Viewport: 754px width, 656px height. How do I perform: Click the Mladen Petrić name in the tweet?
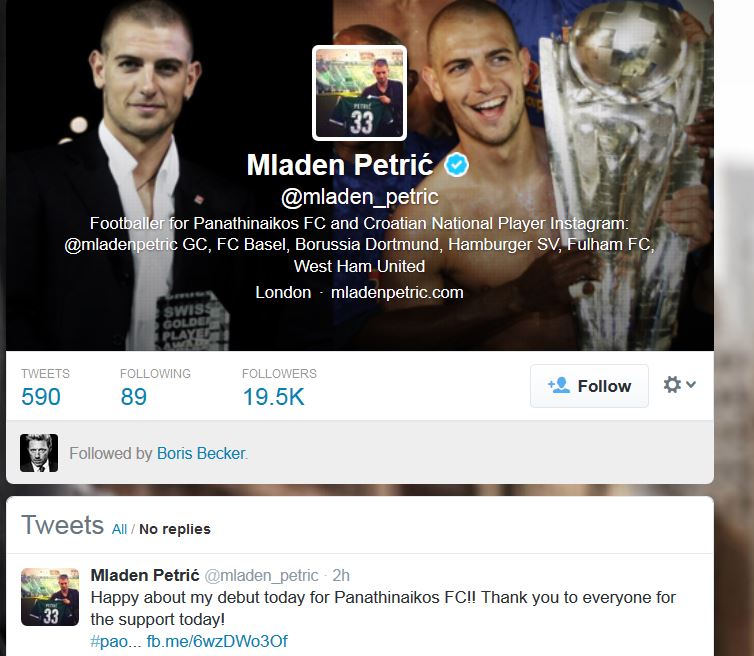coord(145,575)
